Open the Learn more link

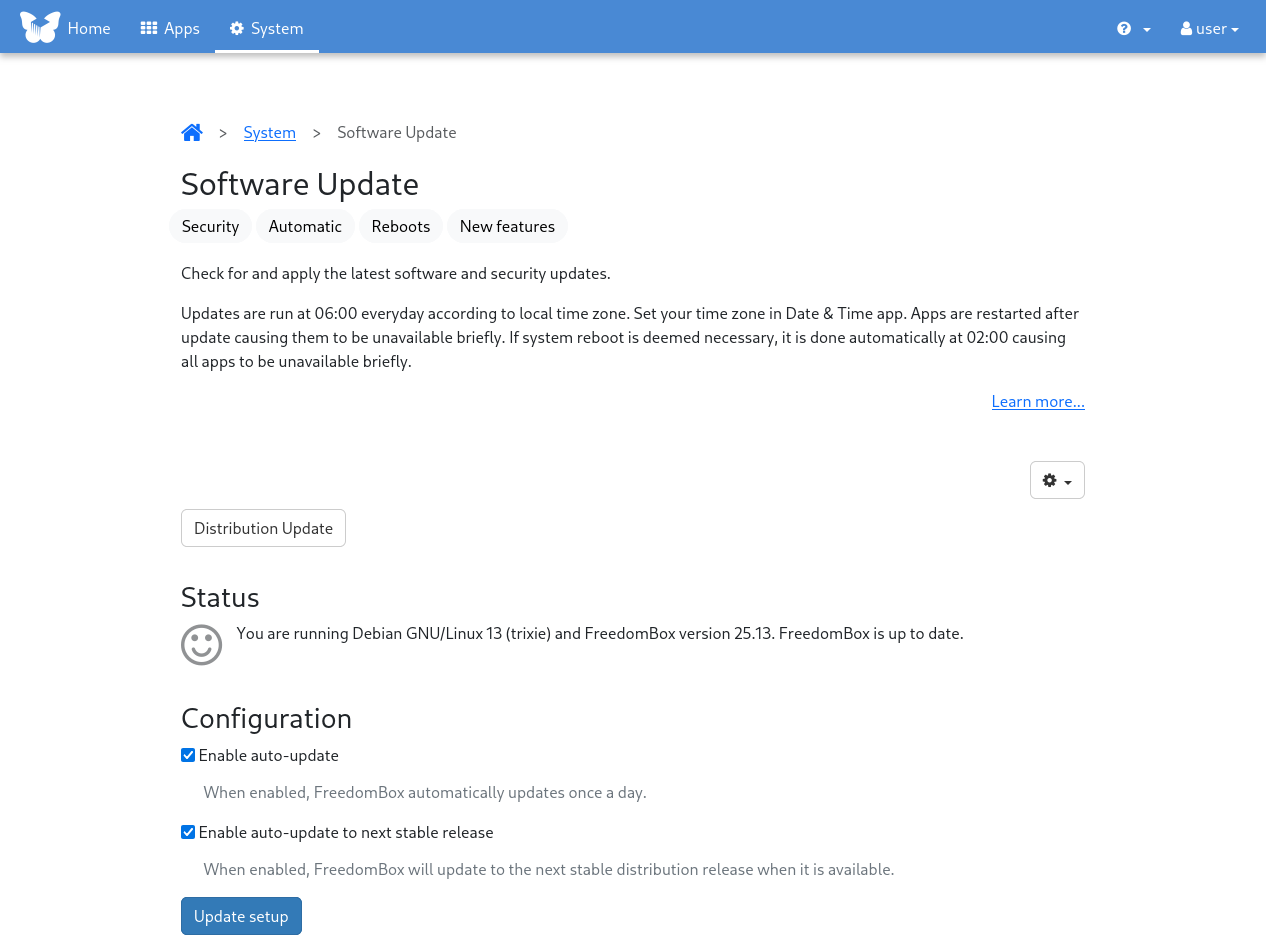[1037, 400]
